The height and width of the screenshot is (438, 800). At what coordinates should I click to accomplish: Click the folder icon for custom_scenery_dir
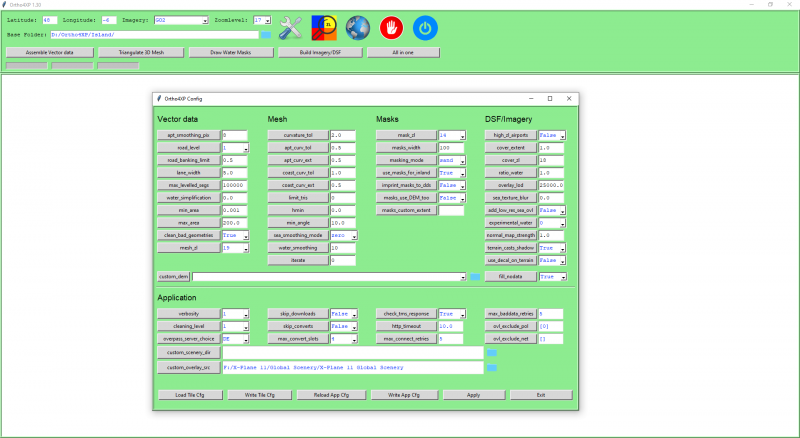pos(492,353)
